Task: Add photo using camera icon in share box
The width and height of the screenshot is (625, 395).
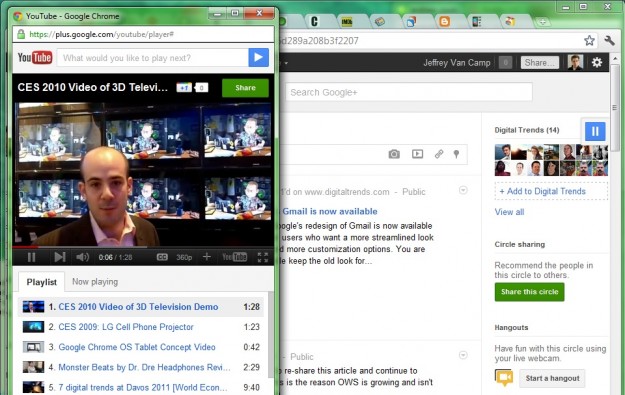Action: (394, 154)
